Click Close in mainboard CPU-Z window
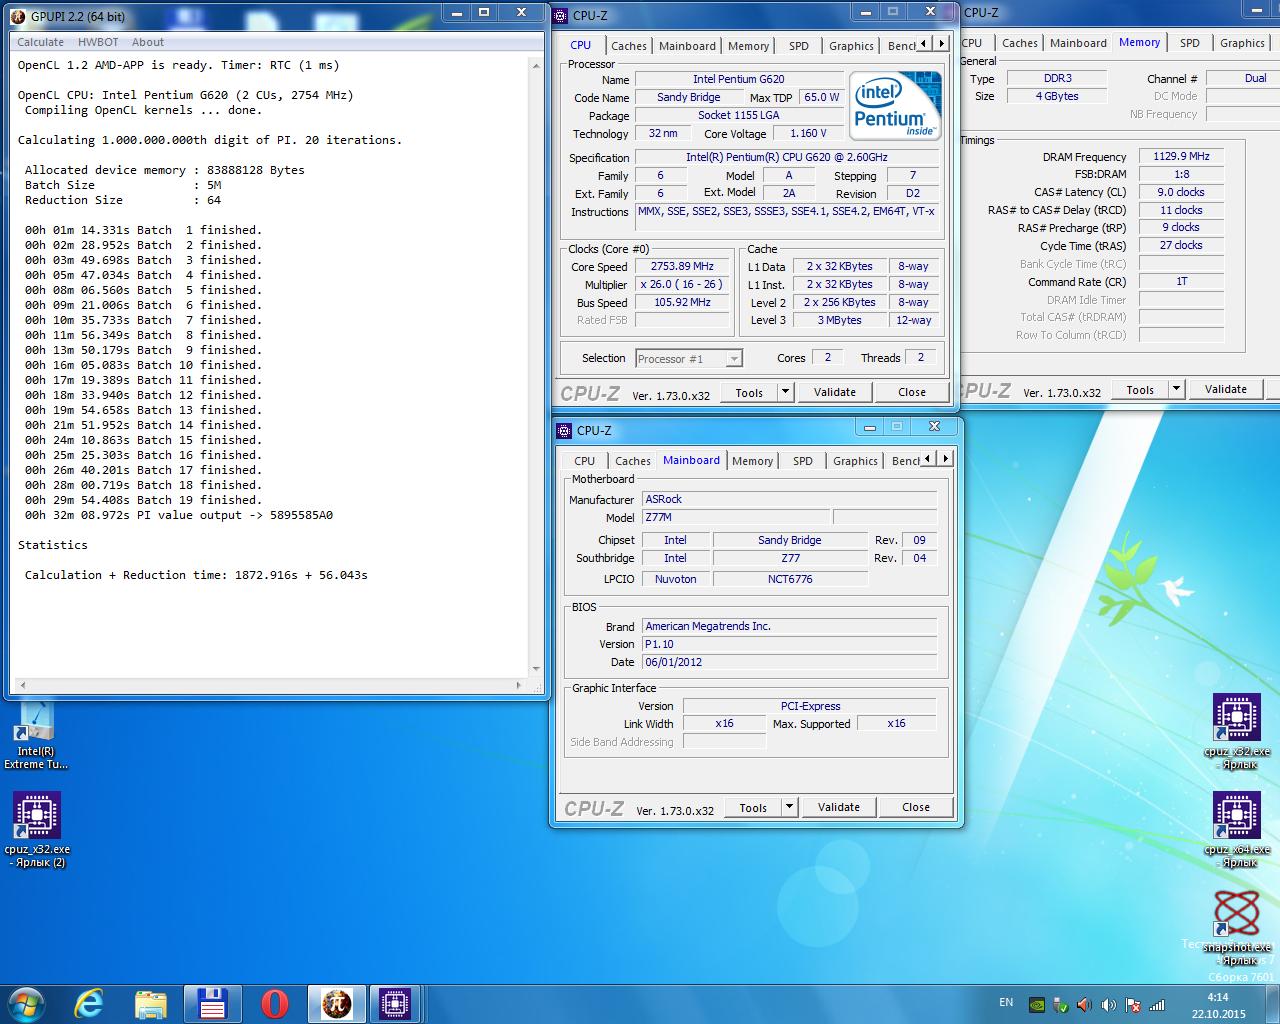Screen dimensions: 1280x1024 [916, 807]
